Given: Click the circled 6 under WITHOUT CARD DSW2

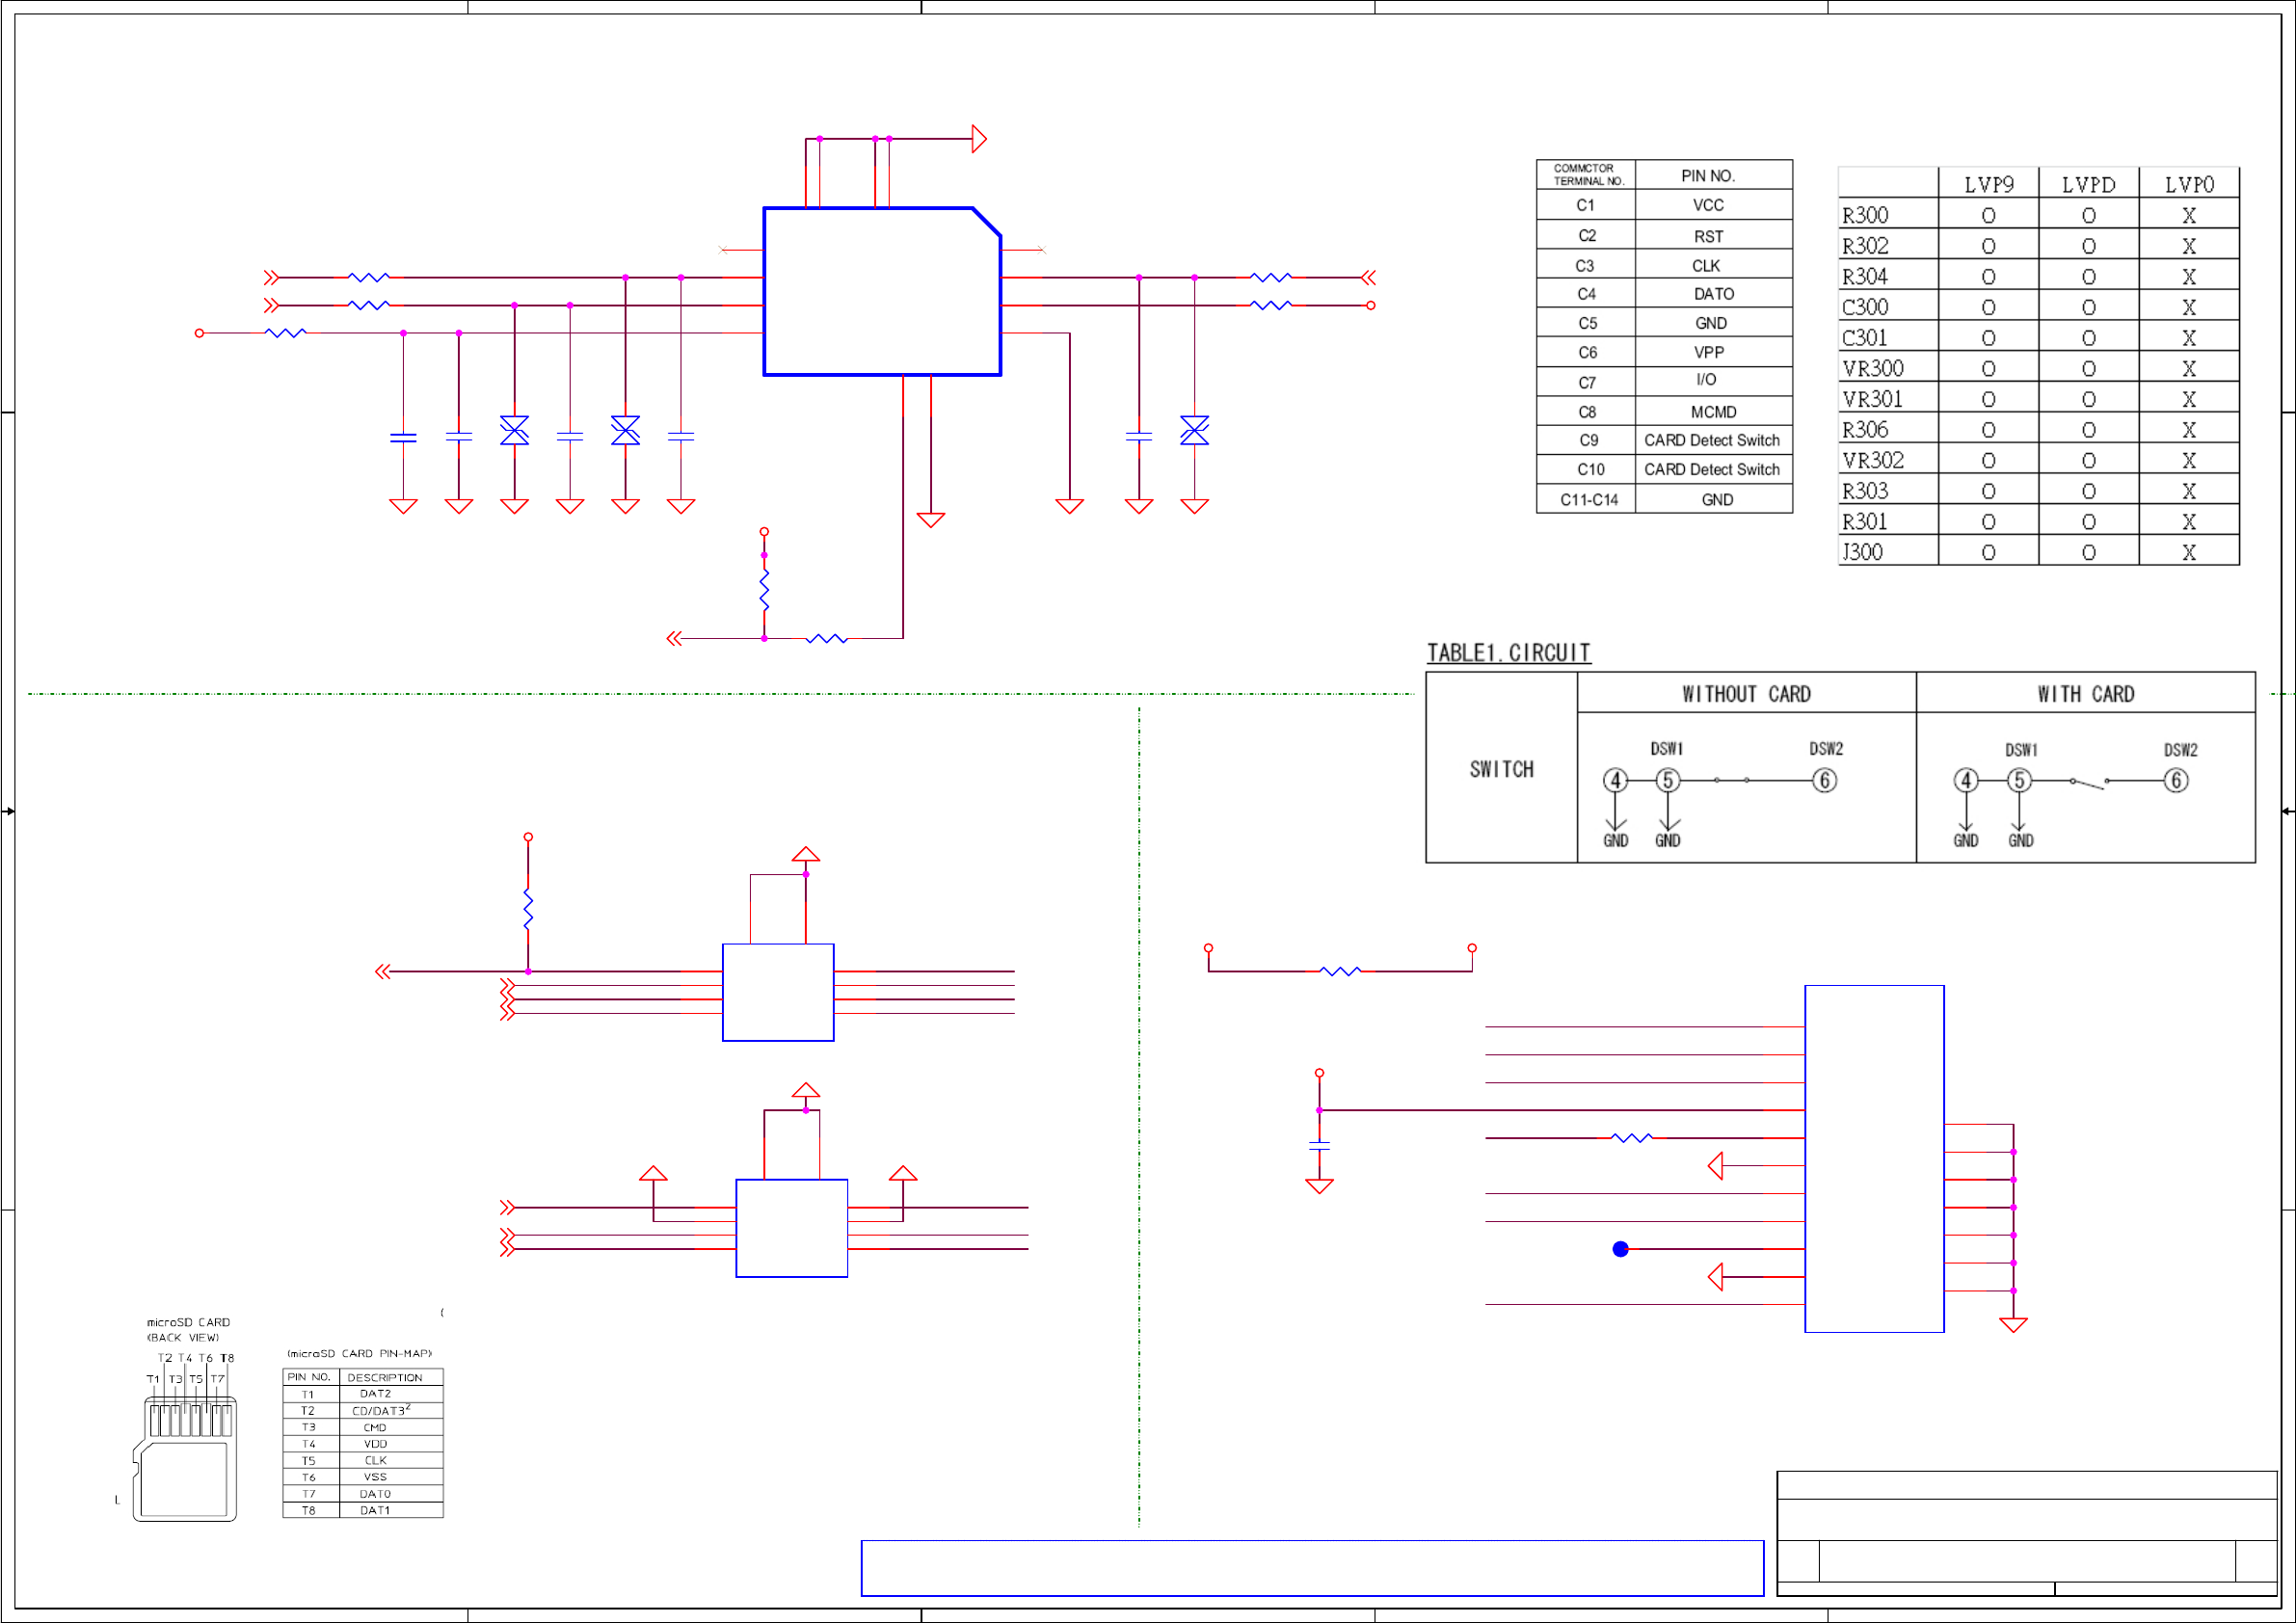Looking at the screenshot, I should [1824, 780].
